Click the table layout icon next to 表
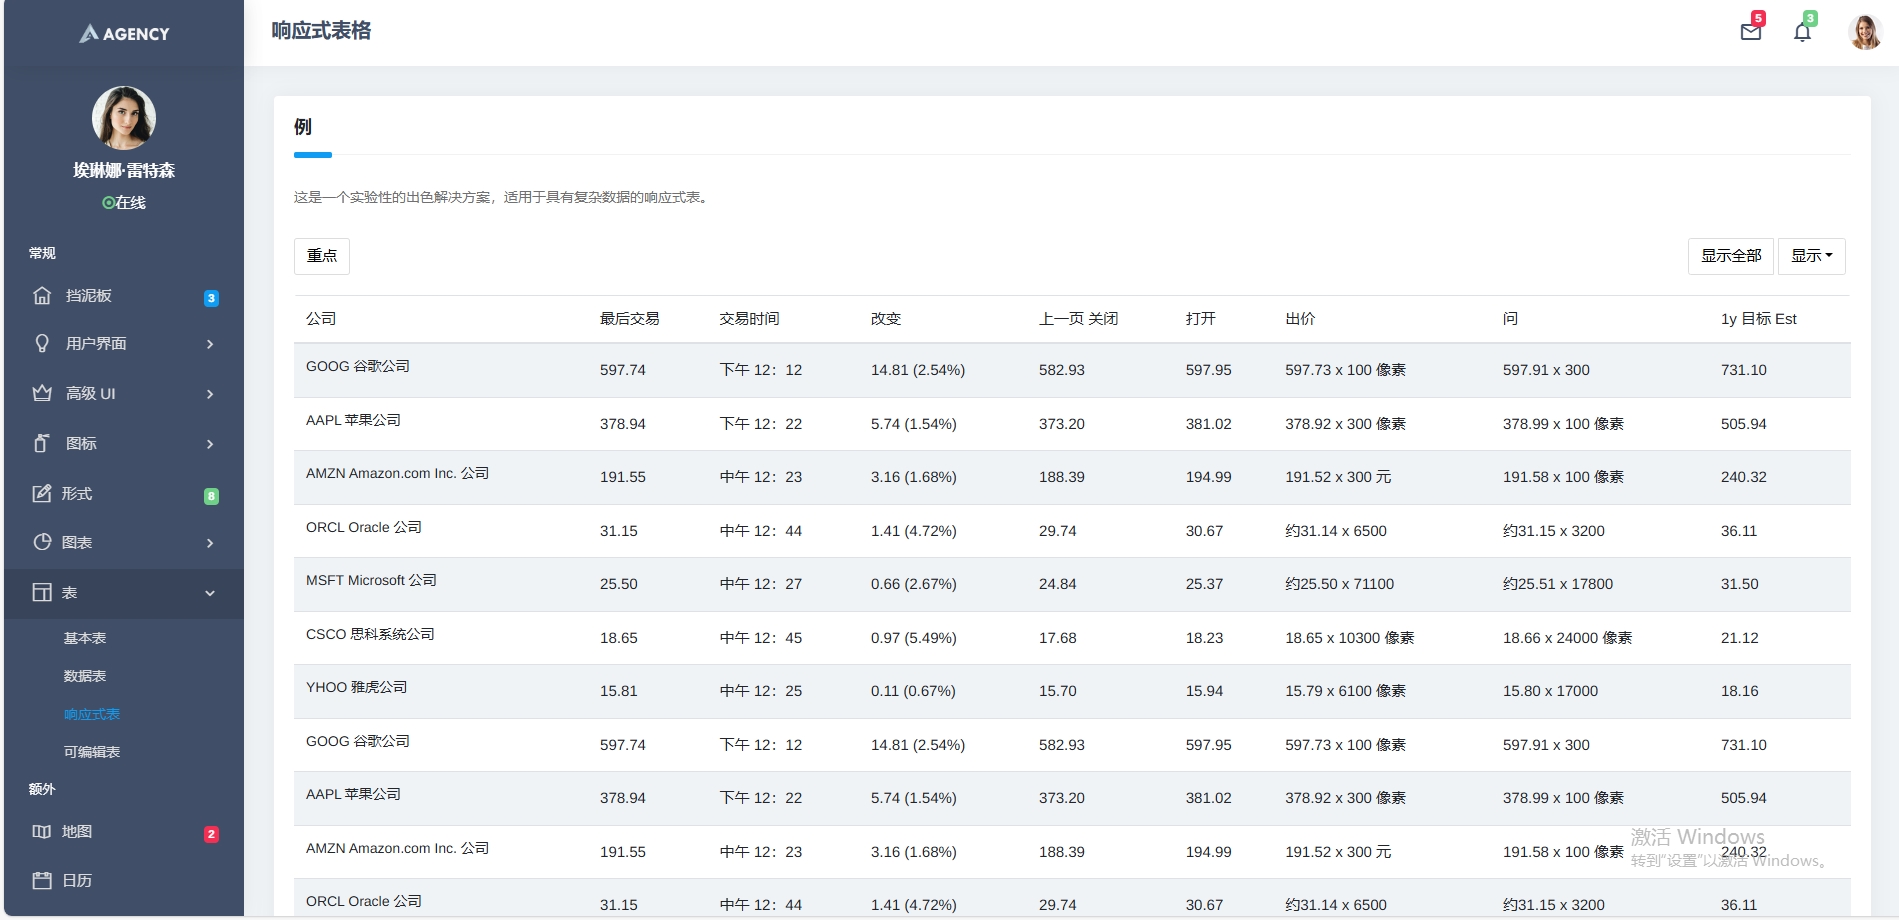1899x920 pixels. coord(42,592)
